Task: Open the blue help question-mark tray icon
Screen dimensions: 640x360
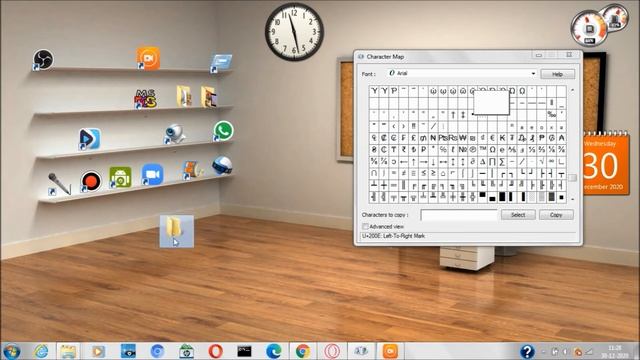Action: pos(527,351)
